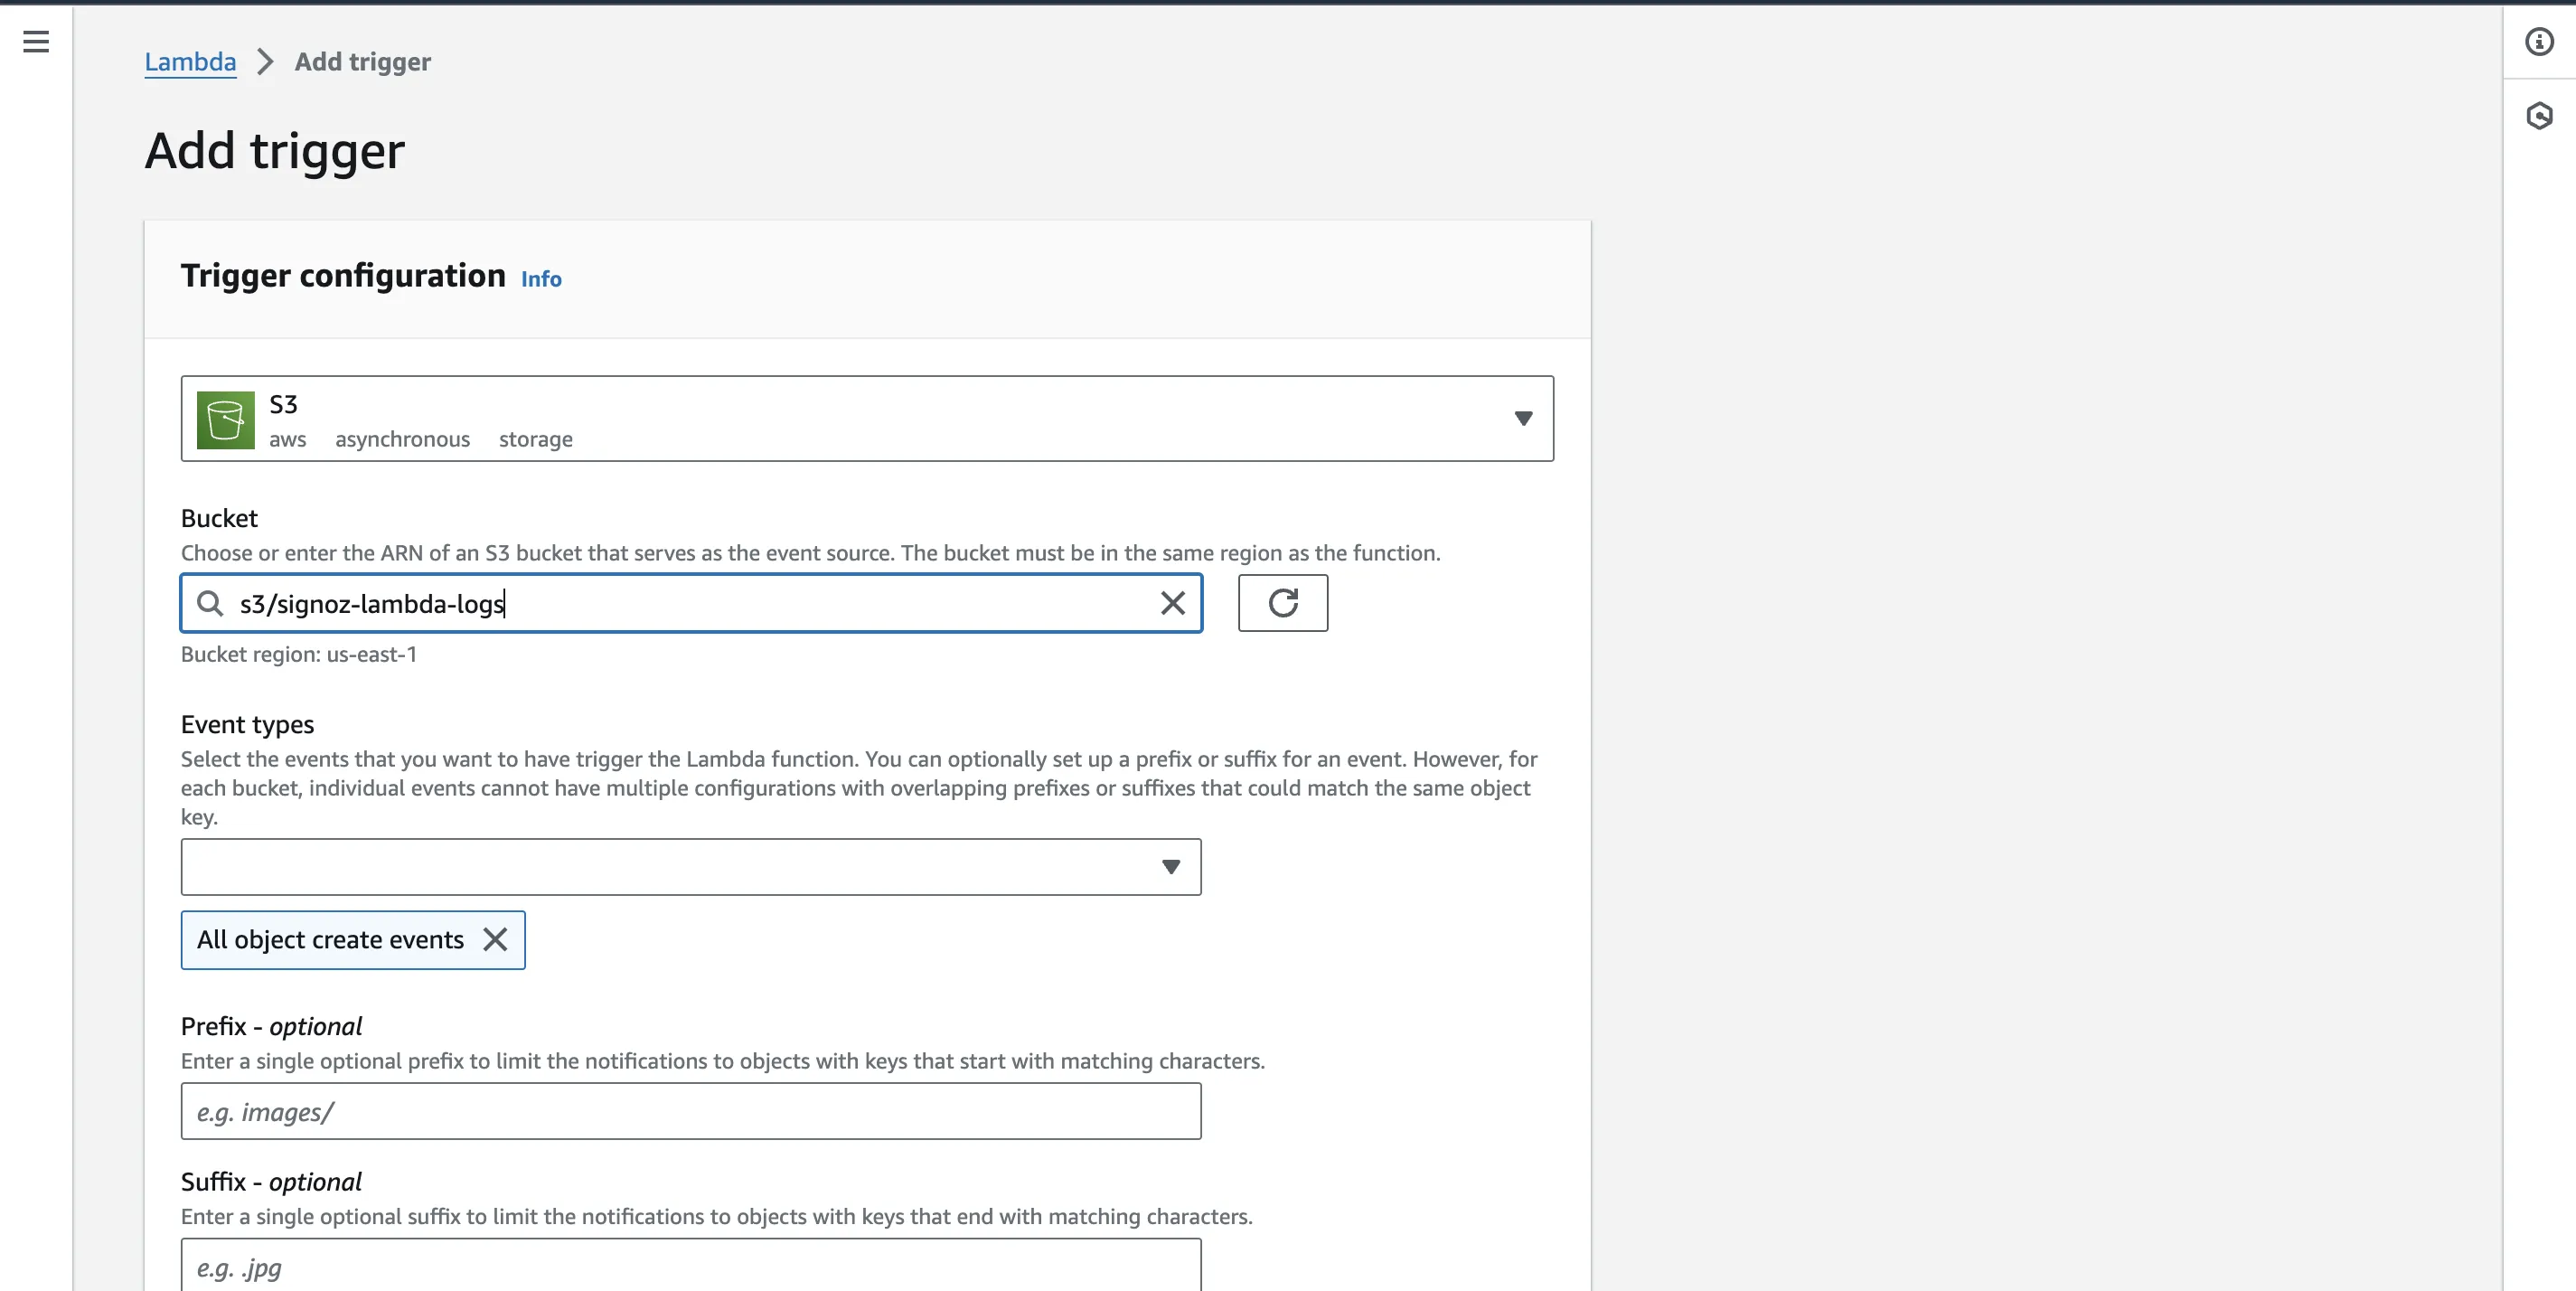Image resolution: width=2576 pixels, height=1291 pixels.
Task: Click the hexagon tools icon below info
Action: [2539, 116]
